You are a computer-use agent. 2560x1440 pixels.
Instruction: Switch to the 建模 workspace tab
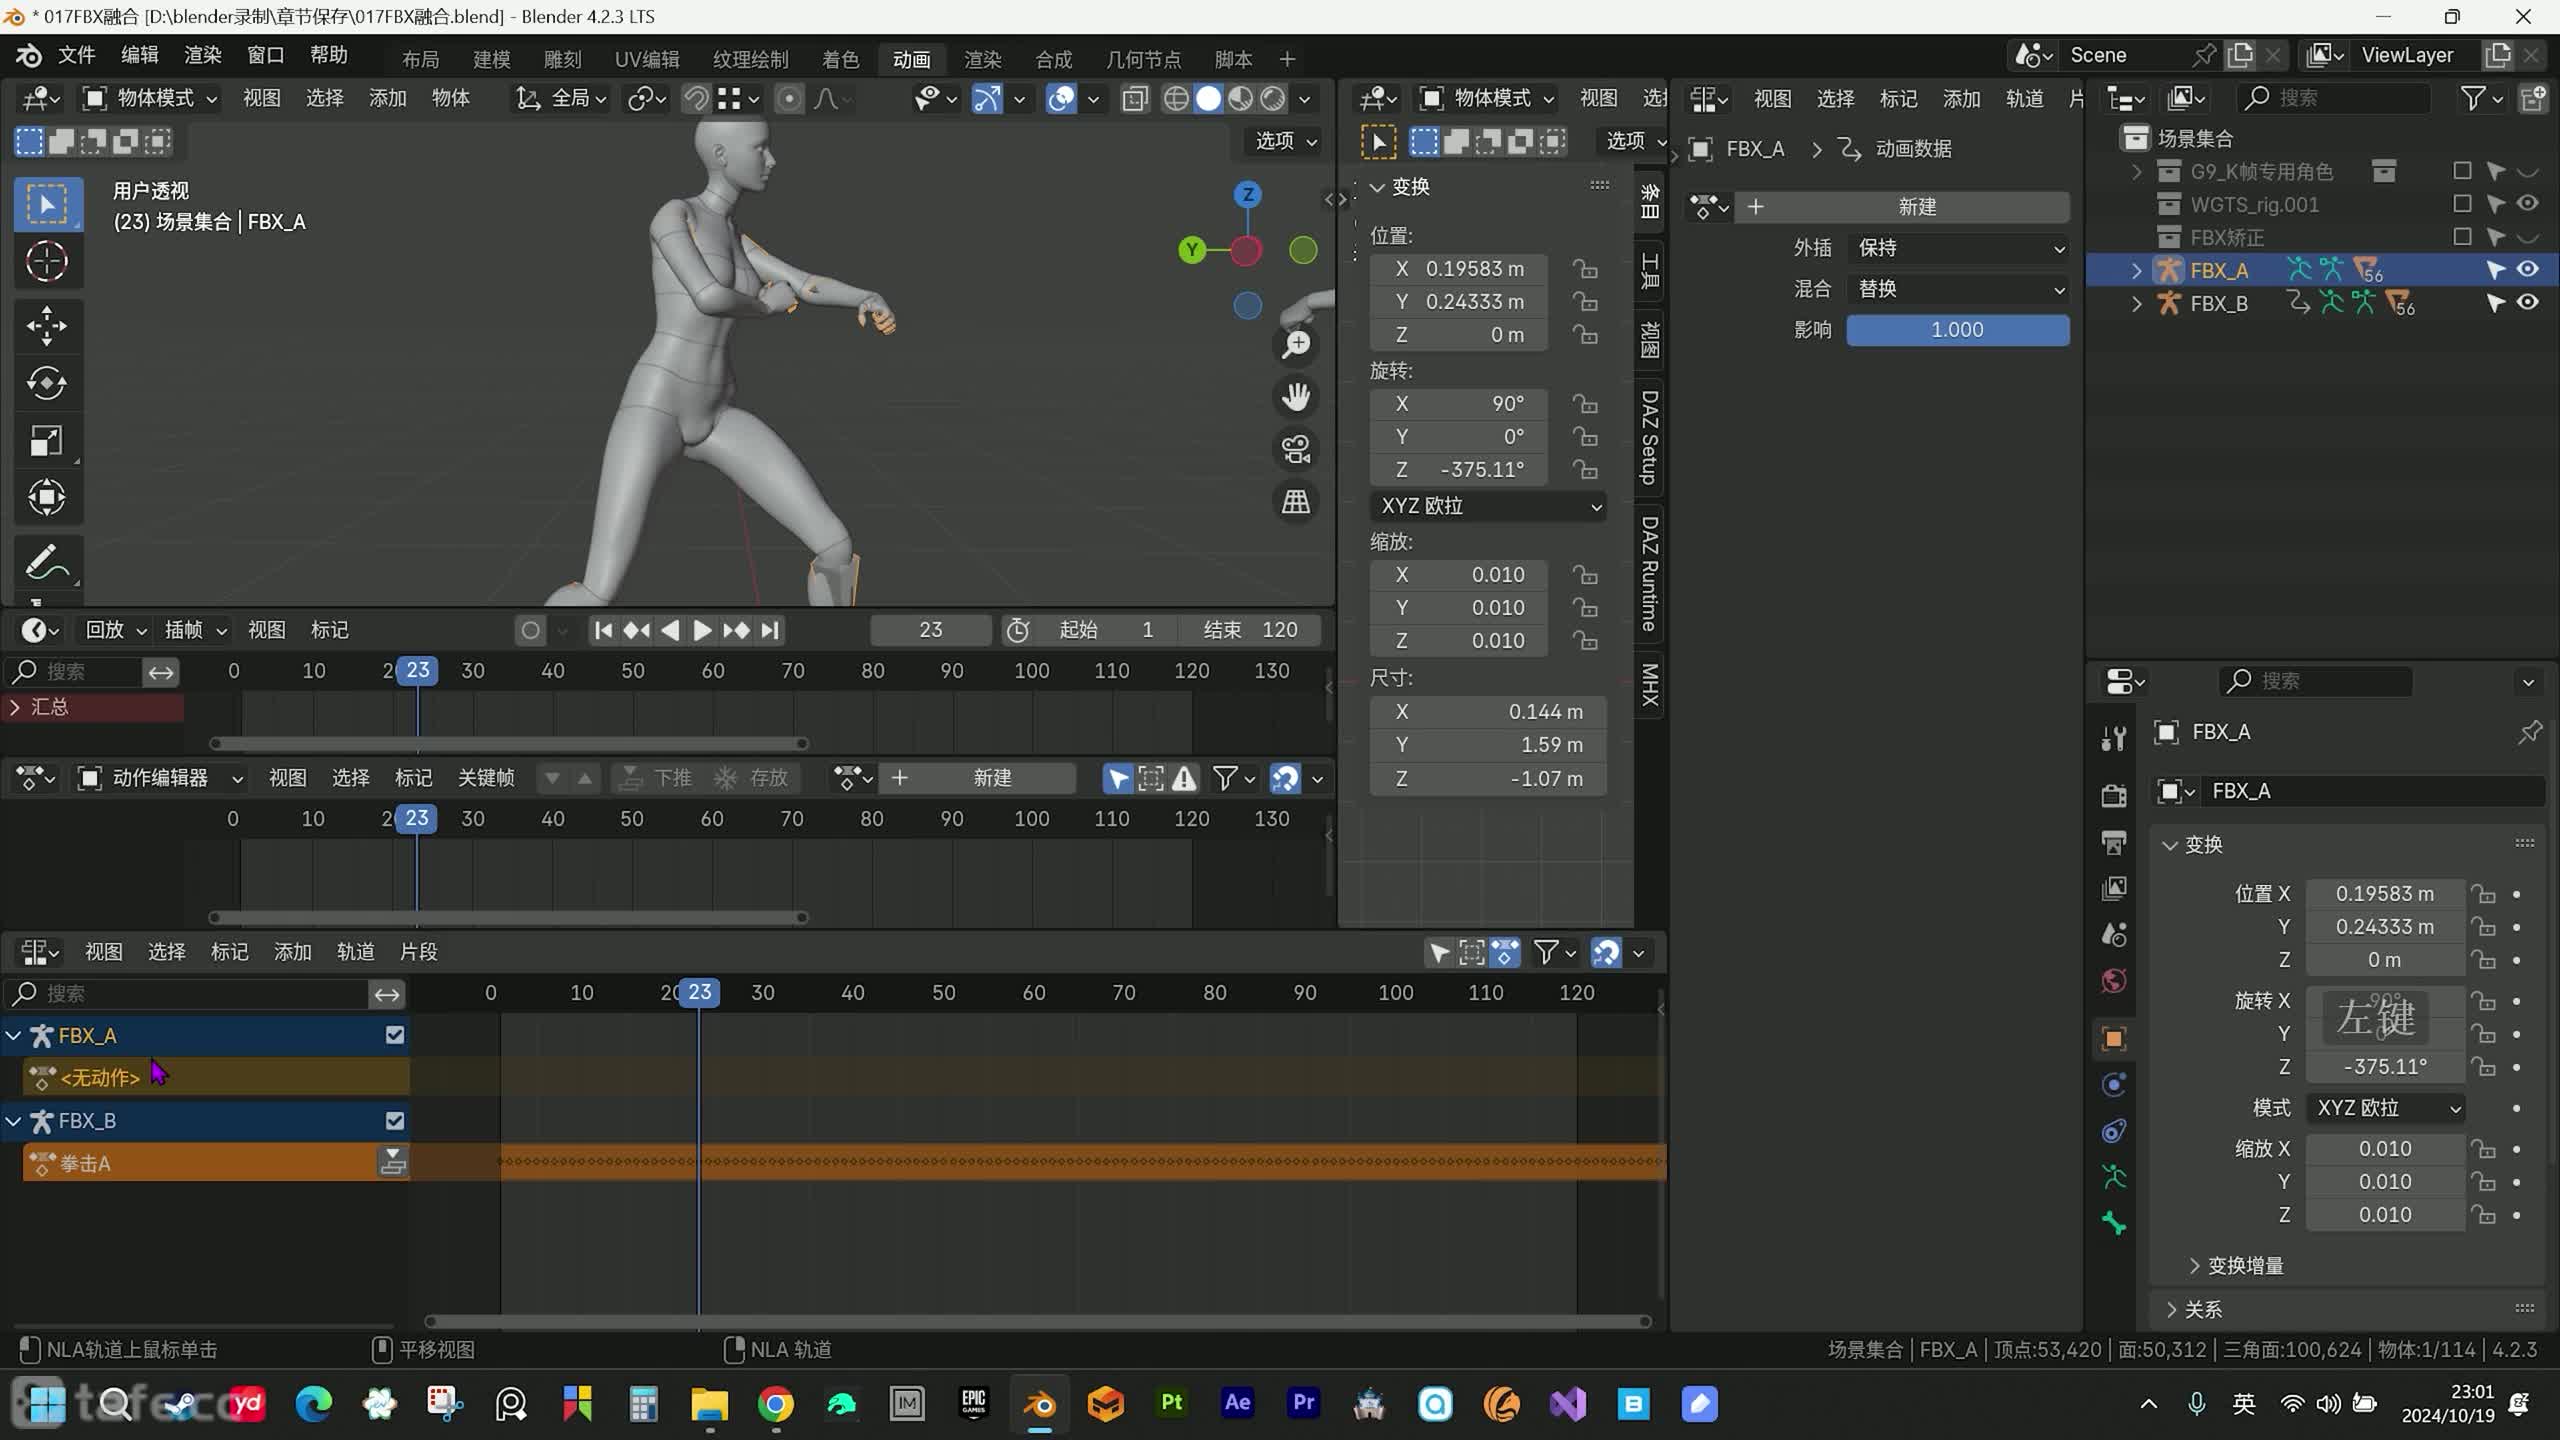(491, 59)
